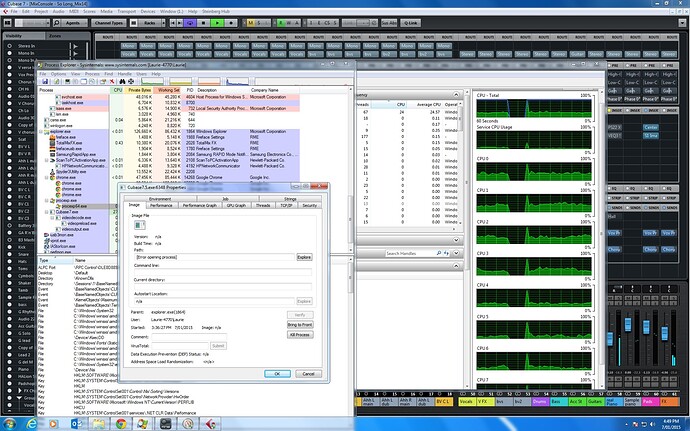Collapse the ScanToPCActivationApp.exe tree node
The height and width of the screenshot is (431, 690).
47,160
